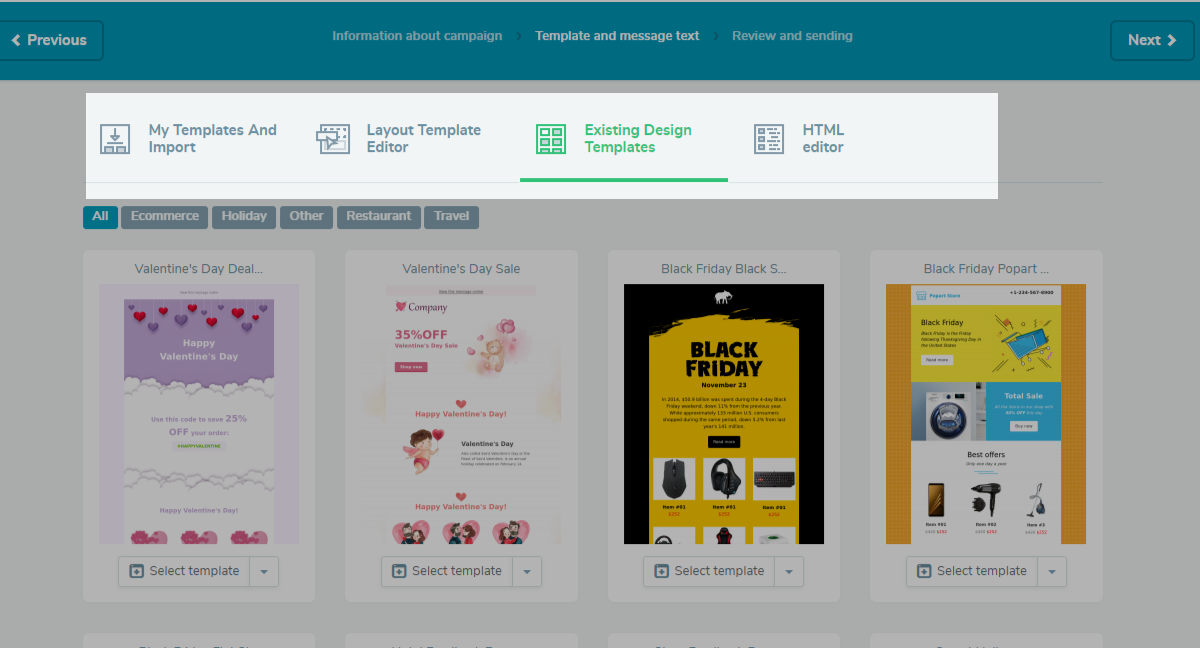
Task: Click the Next button
Action: click(x=1152, y=40)
